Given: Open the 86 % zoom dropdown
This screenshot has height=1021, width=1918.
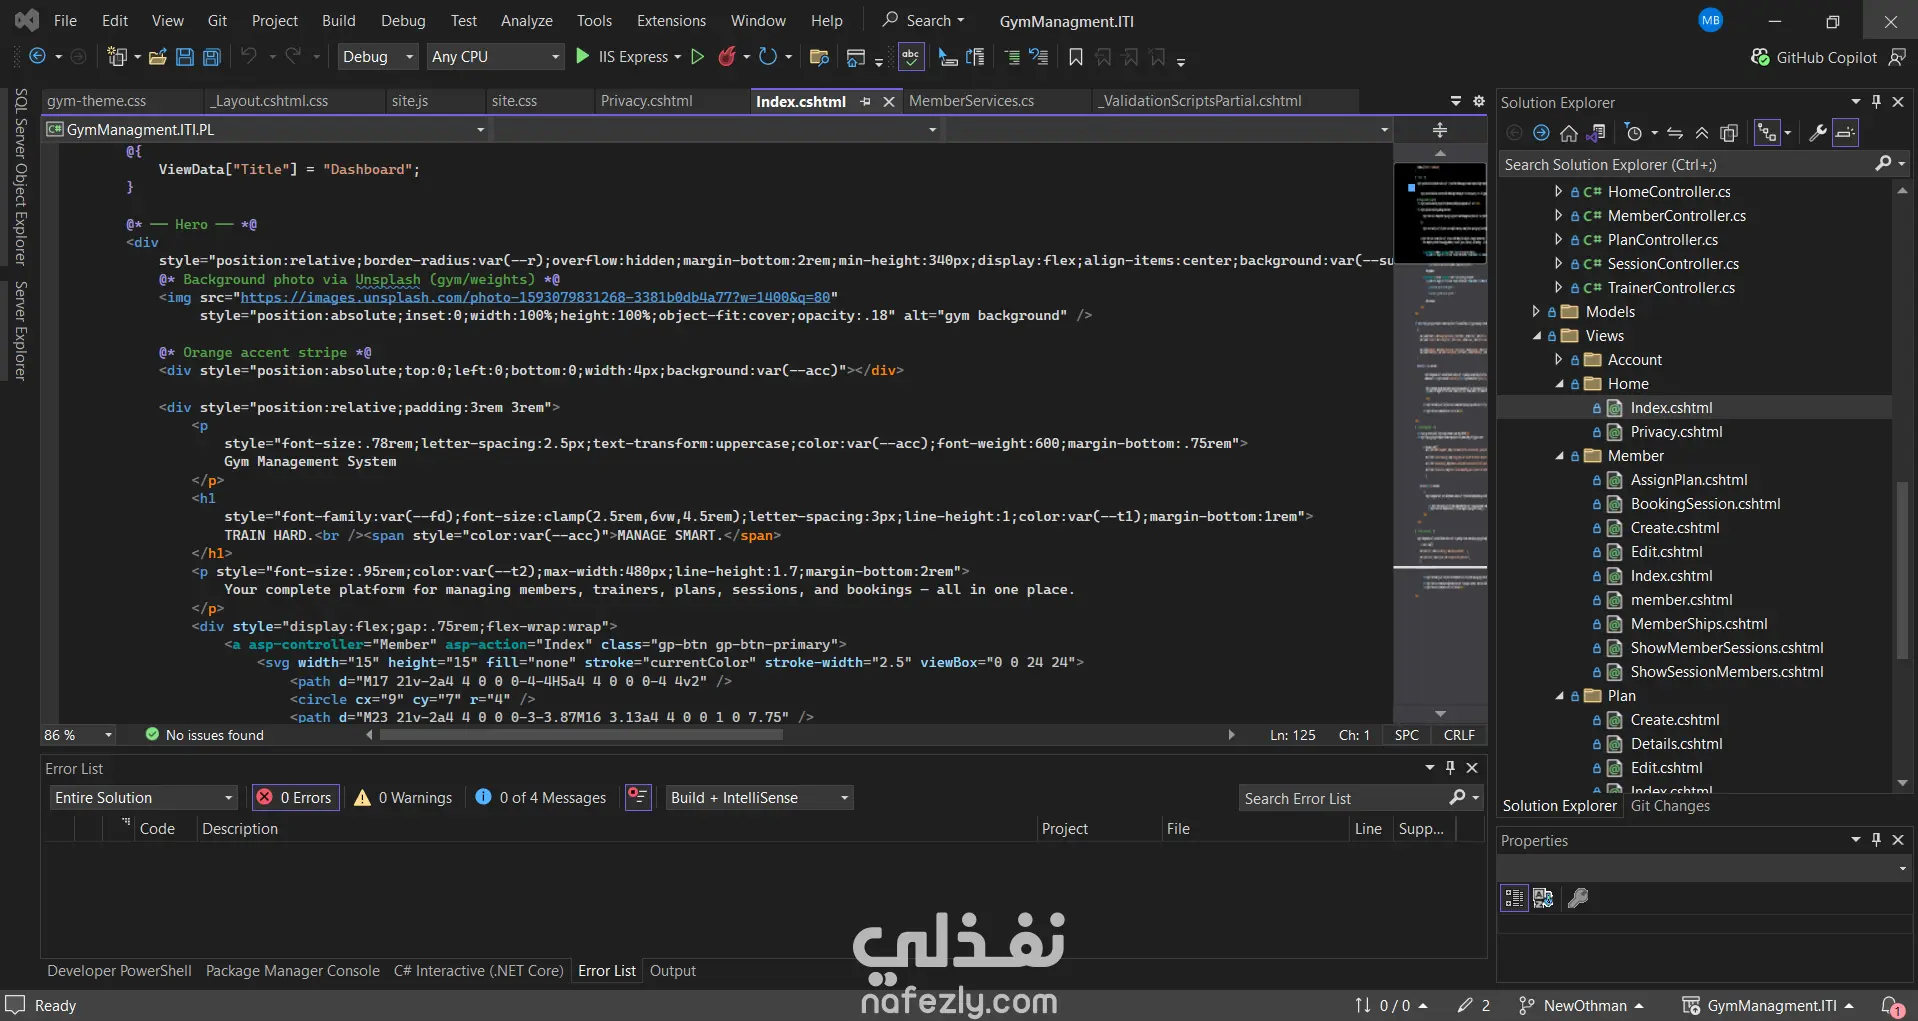Looking at the screenshot, I should [78, 735].
